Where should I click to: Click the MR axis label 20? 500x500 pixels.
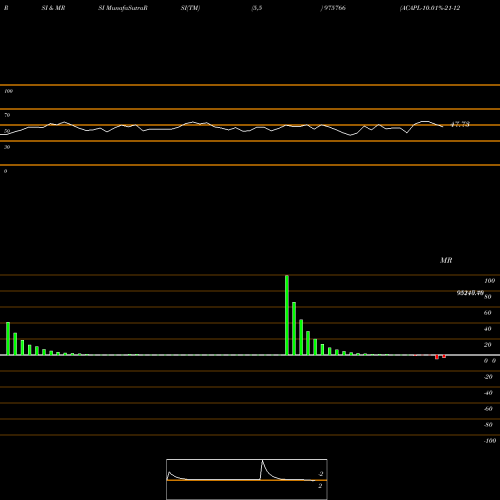coord(487,345)
